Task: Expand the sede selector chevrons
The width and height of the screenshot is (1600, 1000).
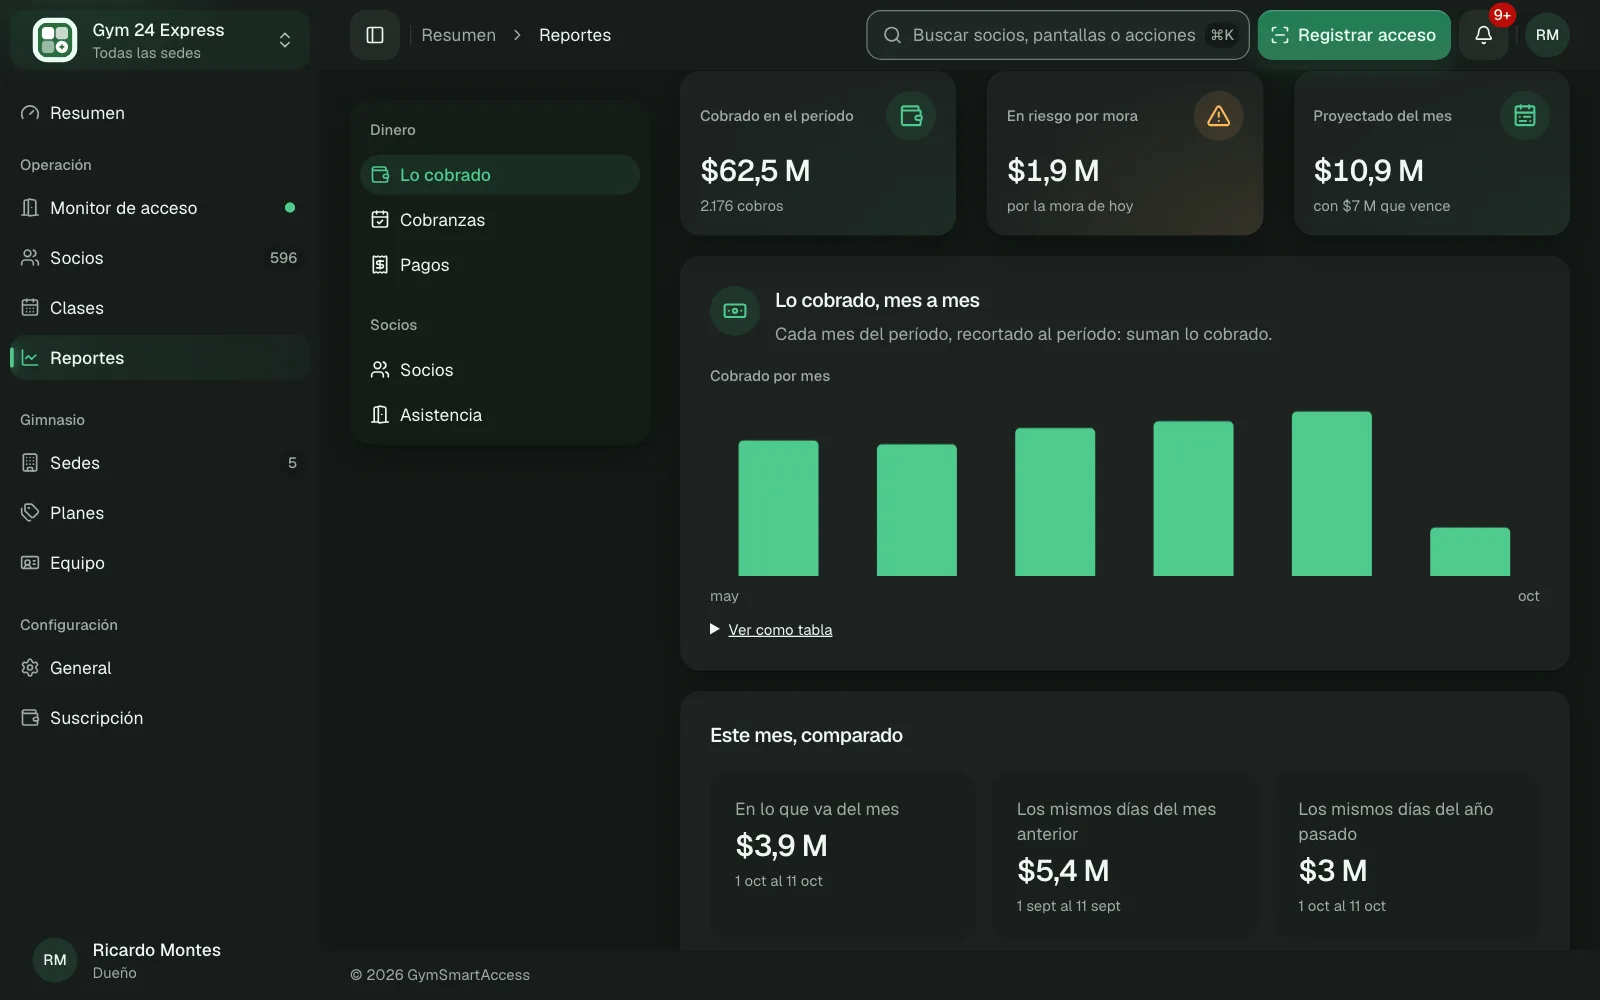Action: (x=285, y=40)
